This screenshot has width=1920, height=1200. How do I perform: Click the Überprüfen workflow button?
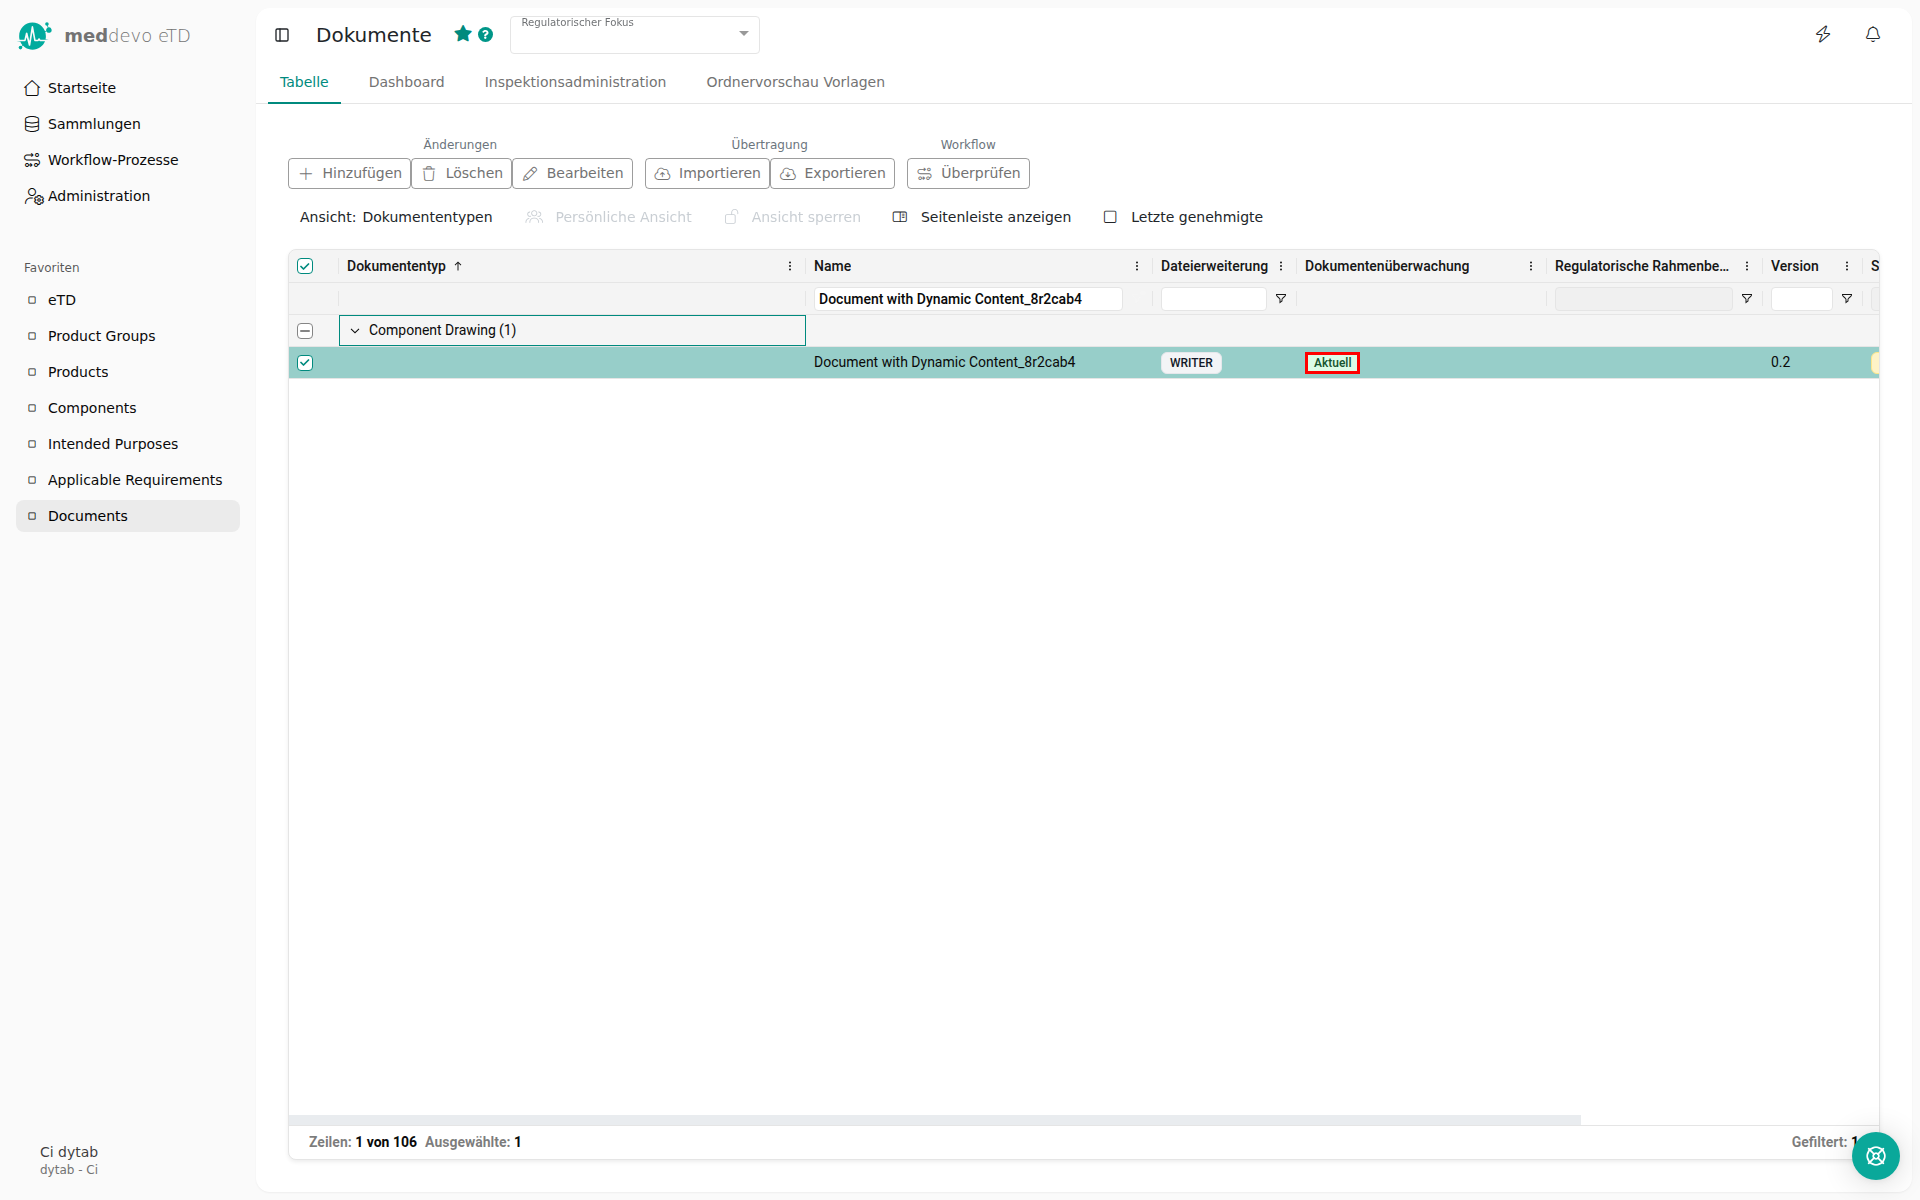point(968,173)
